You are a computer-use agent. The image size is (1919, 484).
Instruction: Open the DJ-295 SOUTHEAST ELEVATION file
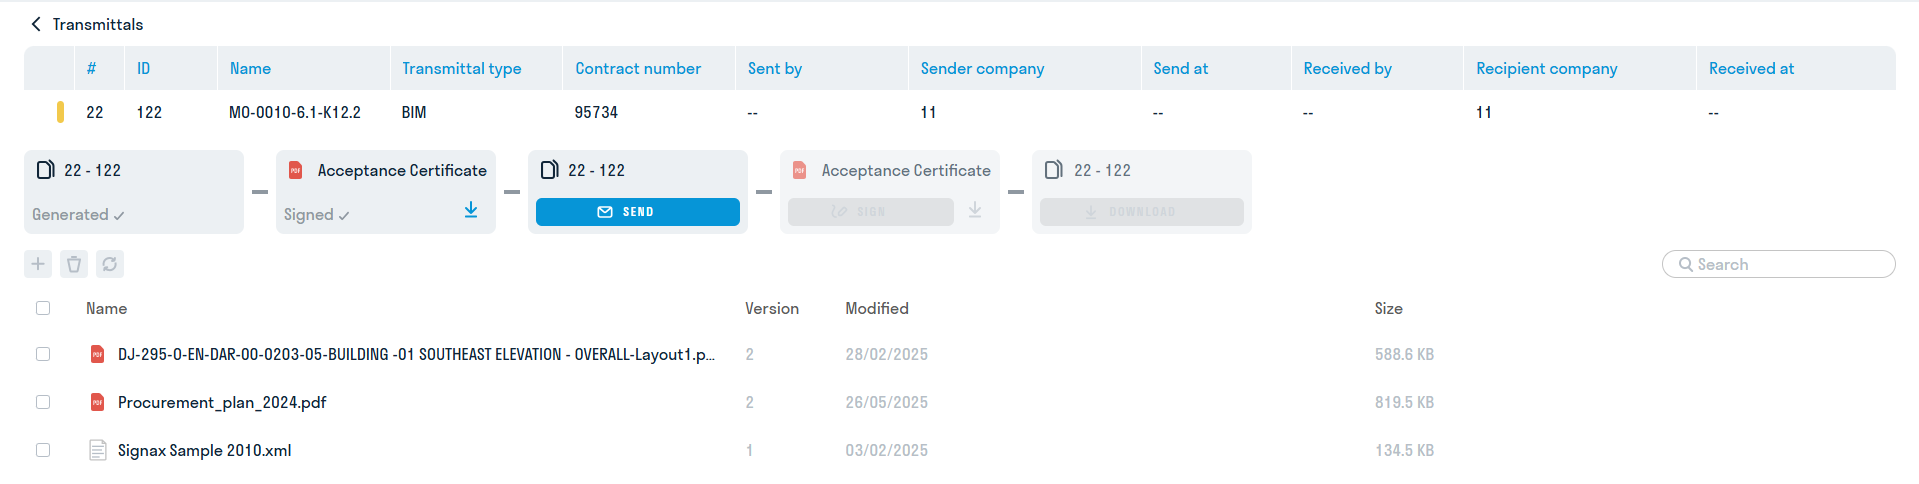point(416,354)
